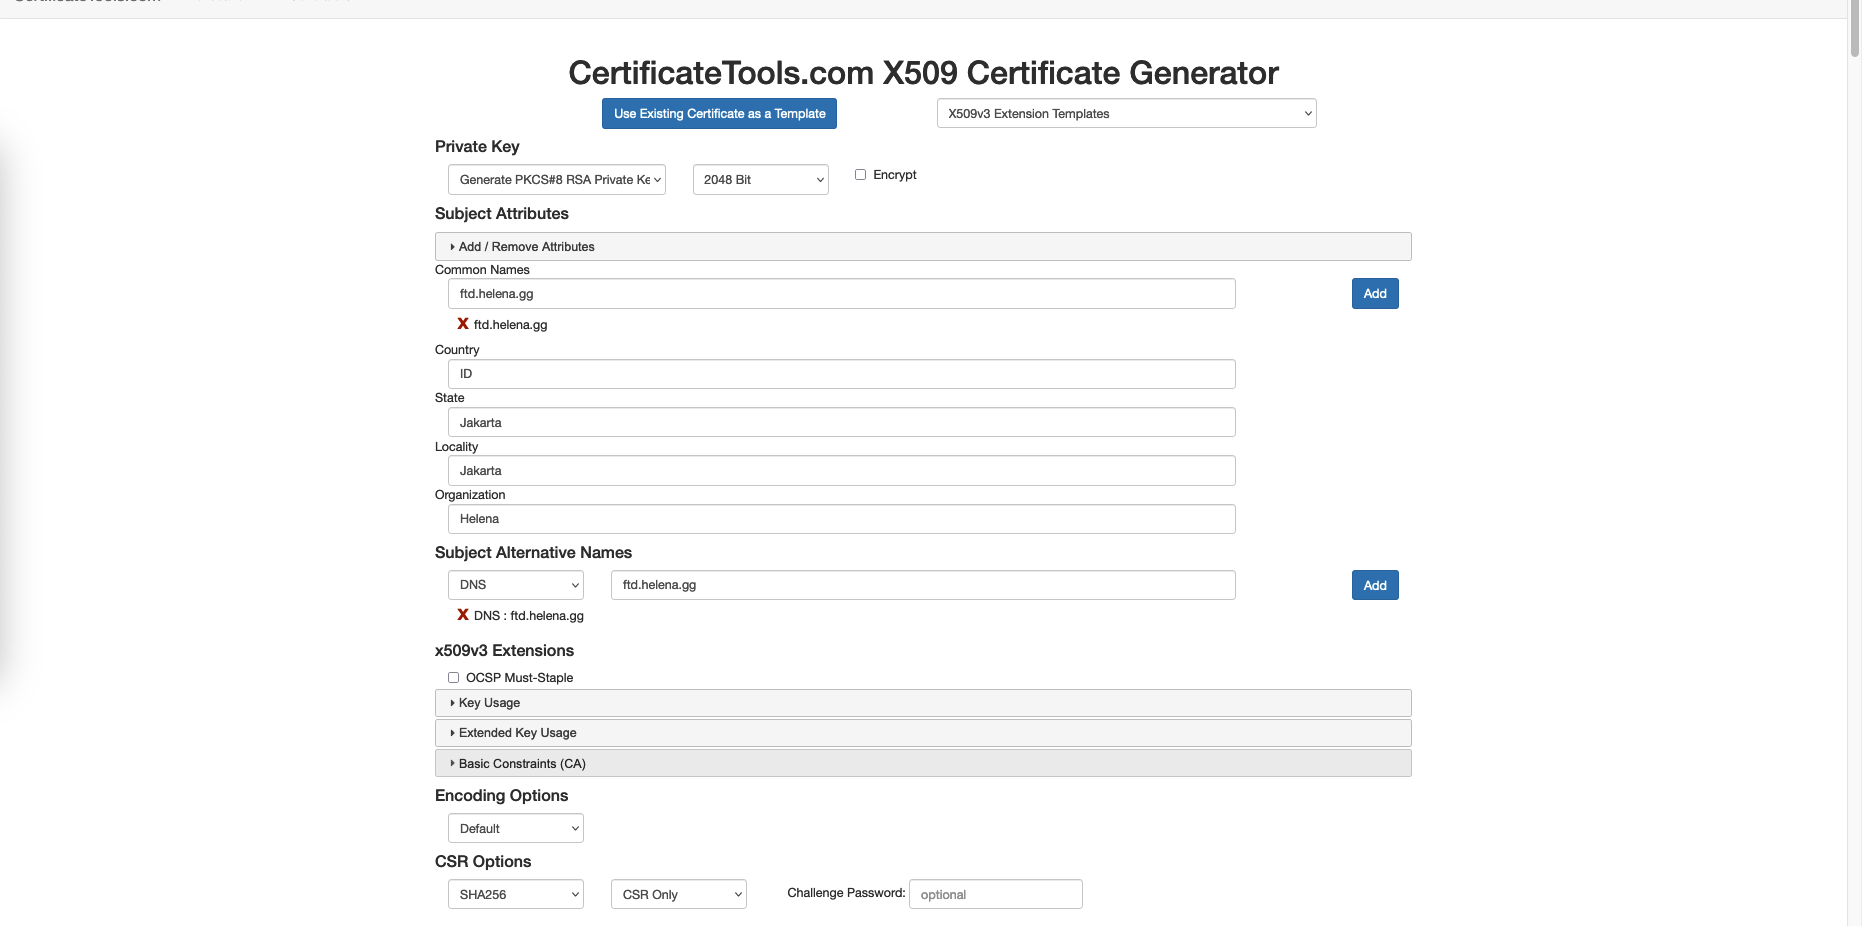
Task: Open the 2048 Bit key size dropdown
Action: (x=760, y=180)
